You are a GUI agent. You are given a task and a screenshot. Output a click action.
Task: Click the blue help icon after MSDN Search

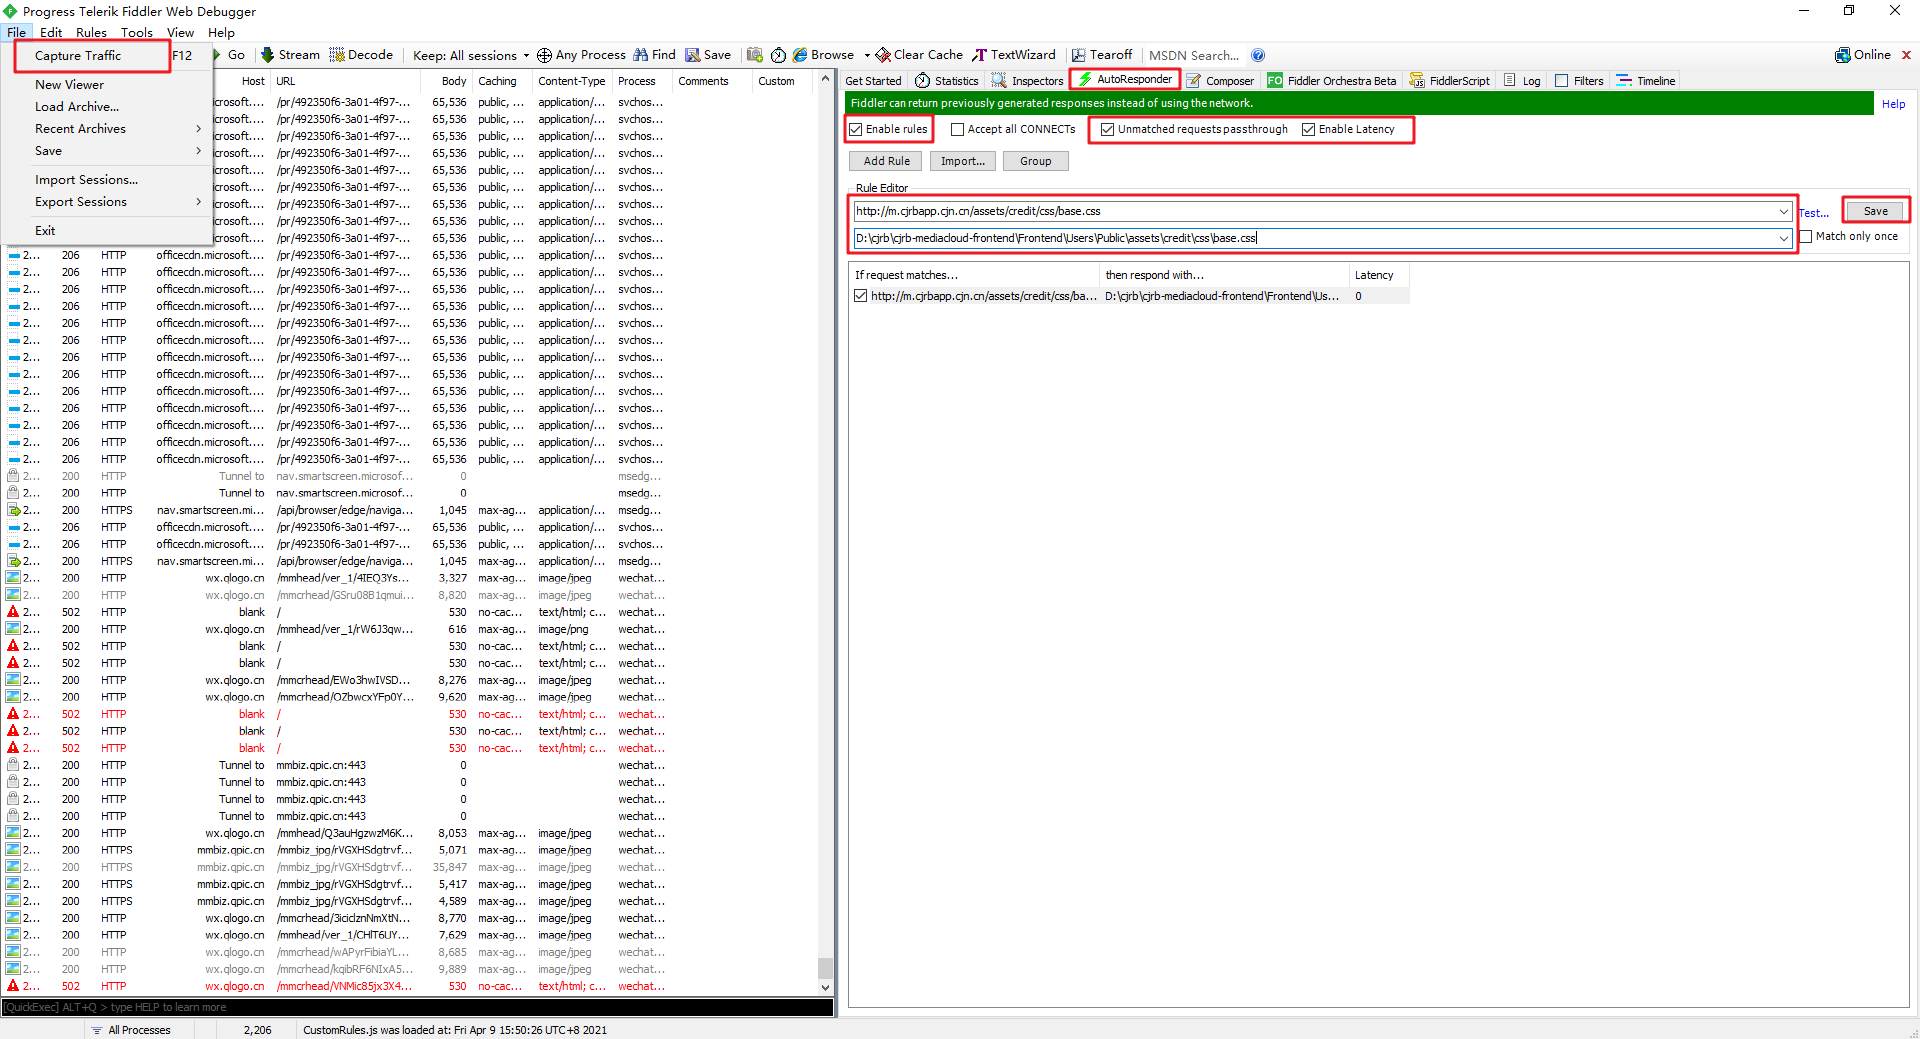click(x=1258, y=55)
